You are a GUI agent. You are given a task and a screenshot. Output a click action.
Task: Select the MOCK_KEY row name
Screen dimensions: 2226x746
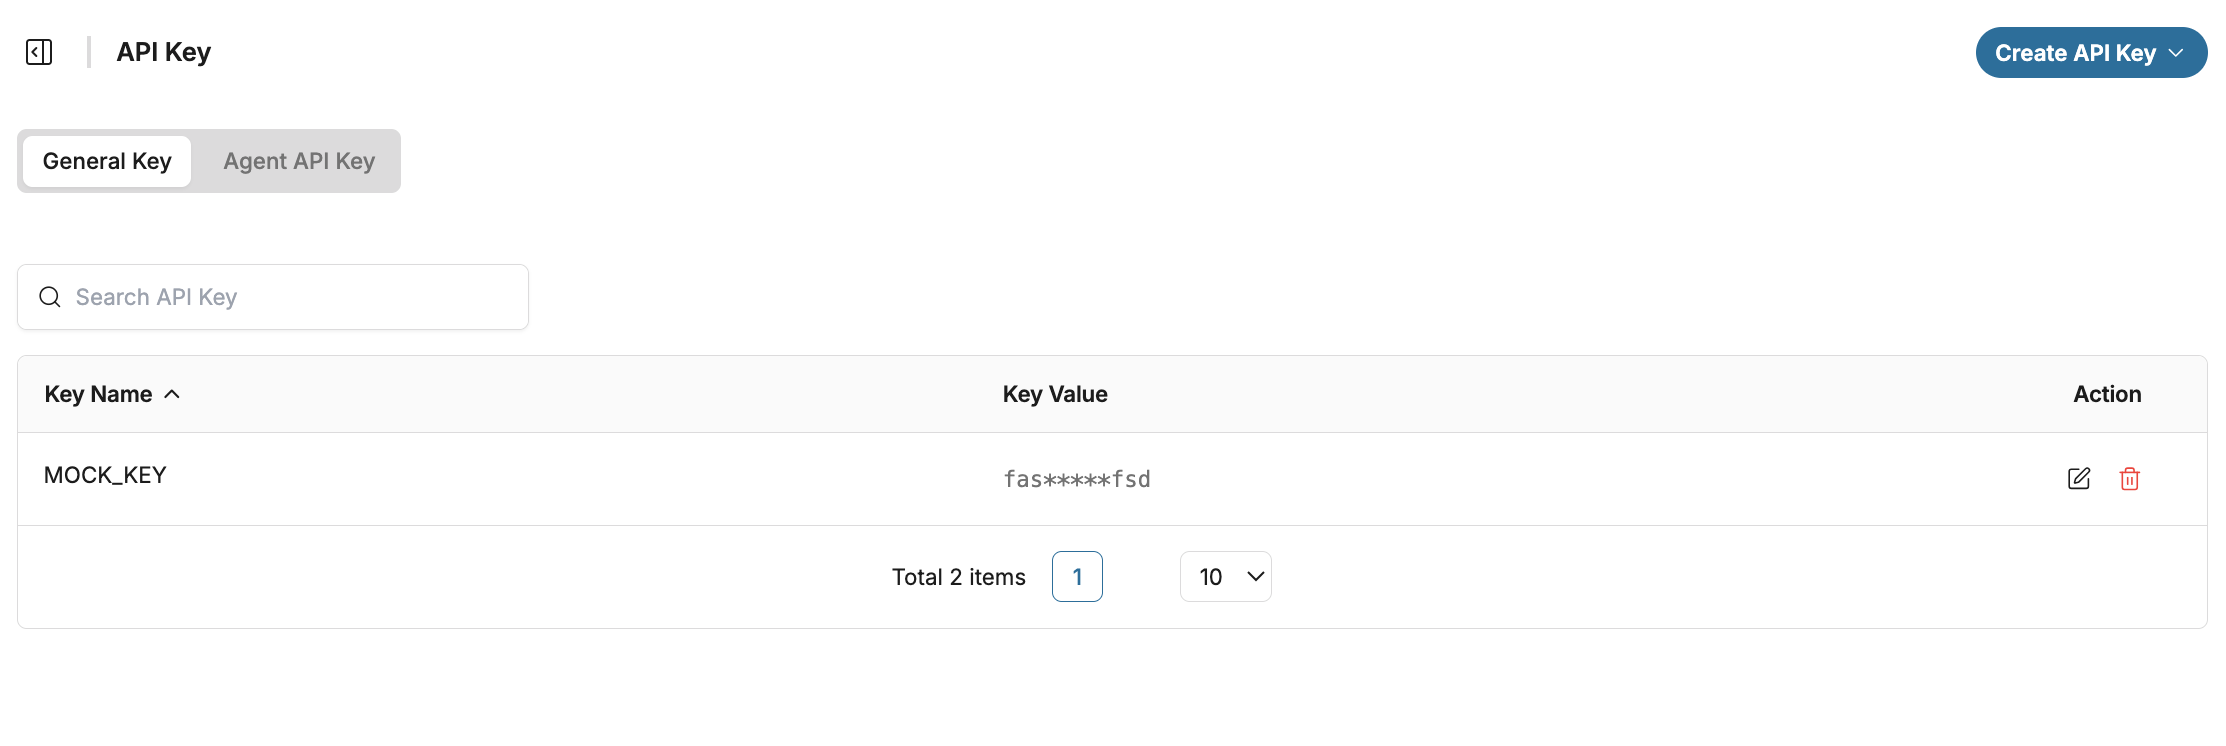click(105, 475)
